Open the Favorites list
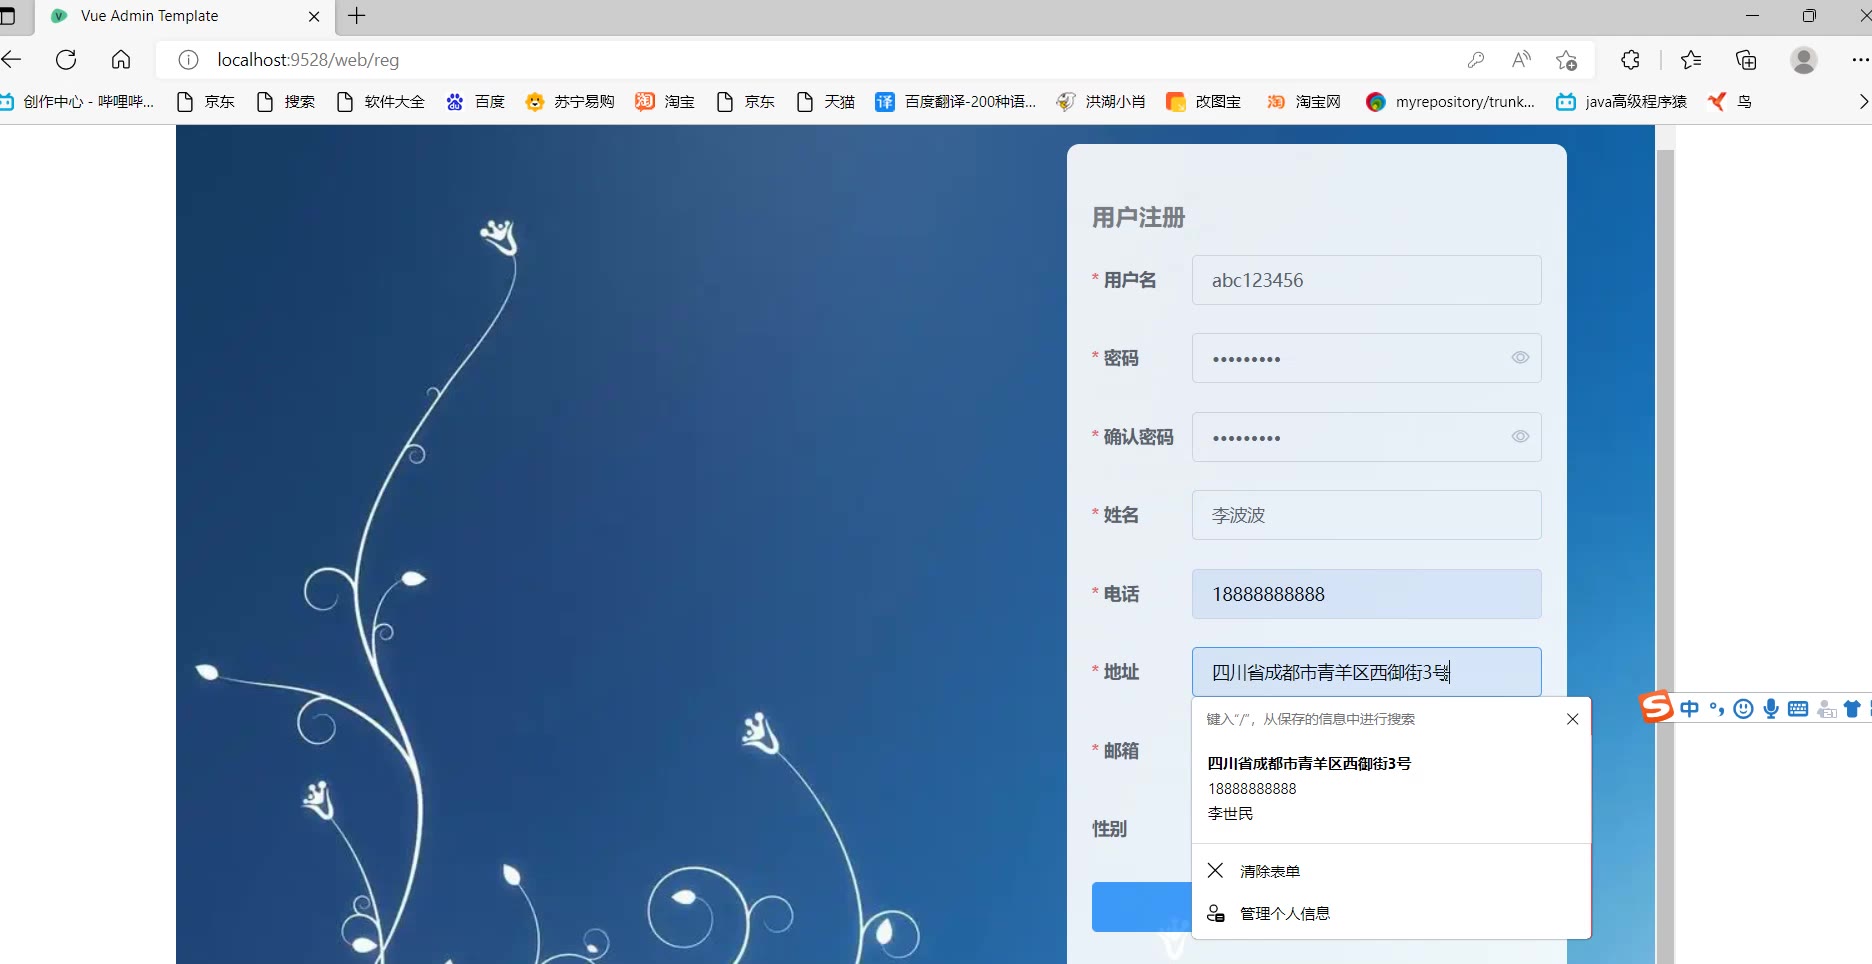The height and width of the screenshot is (964, 1872). [x=1691, y=60]
